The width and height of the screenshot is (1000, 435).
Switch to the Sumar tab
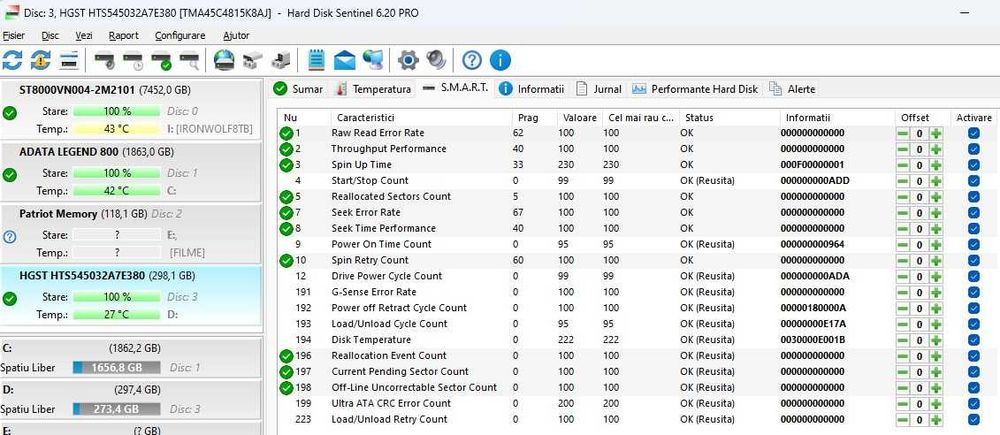click(x=298, y=89)
